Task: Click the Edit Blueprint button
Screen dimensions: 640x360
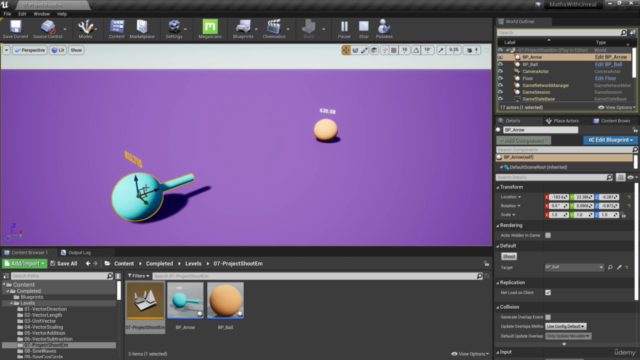Action: point(610,140)
